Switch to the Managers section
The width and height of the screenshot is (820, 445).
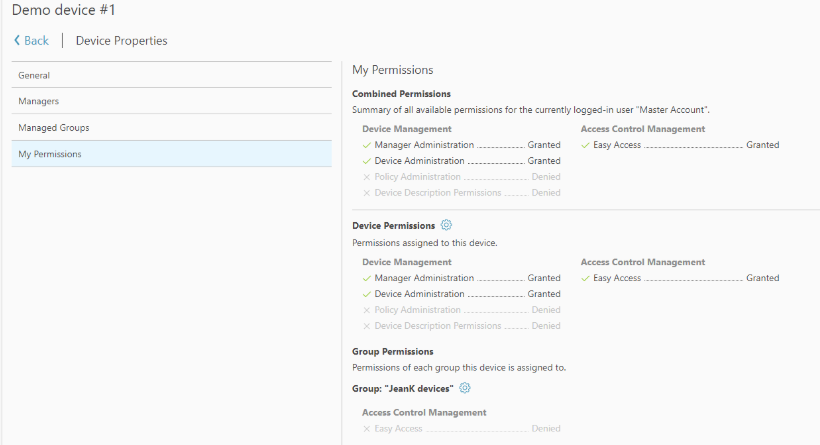pyautogui.click(x=38, y=101)
